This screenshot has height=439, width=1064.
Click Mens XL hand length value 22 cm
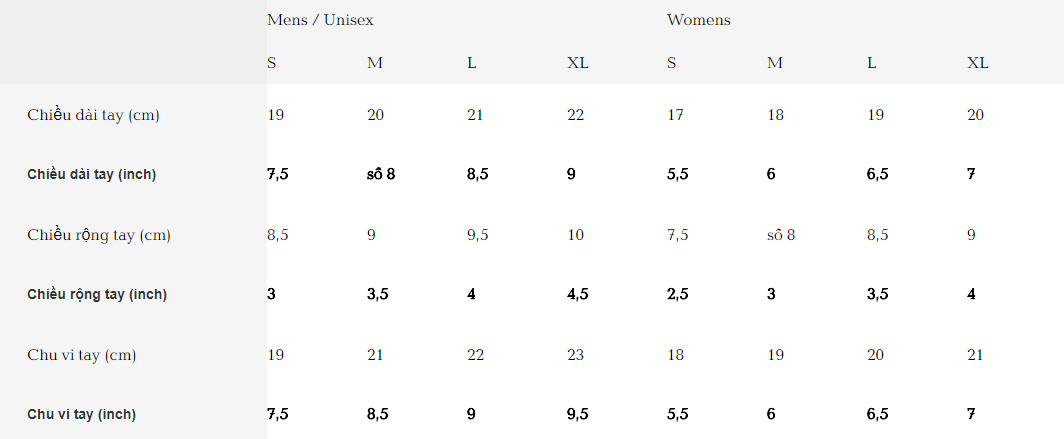575,115
